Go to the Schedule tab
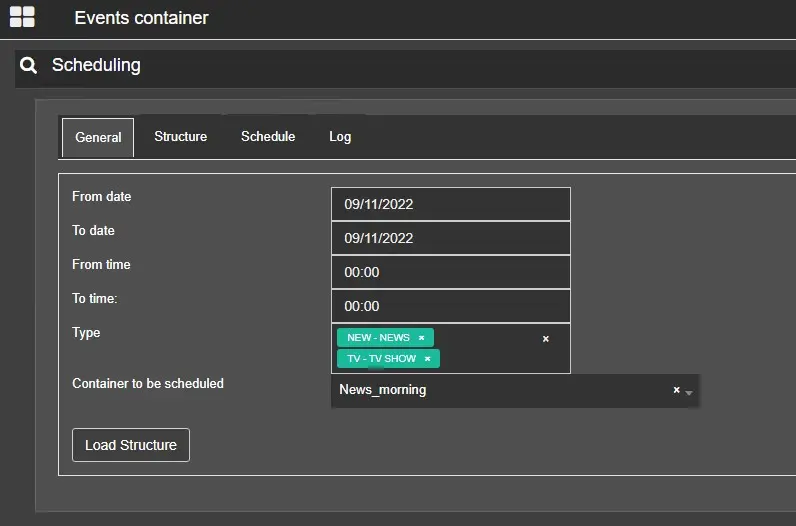 point(268,137)
